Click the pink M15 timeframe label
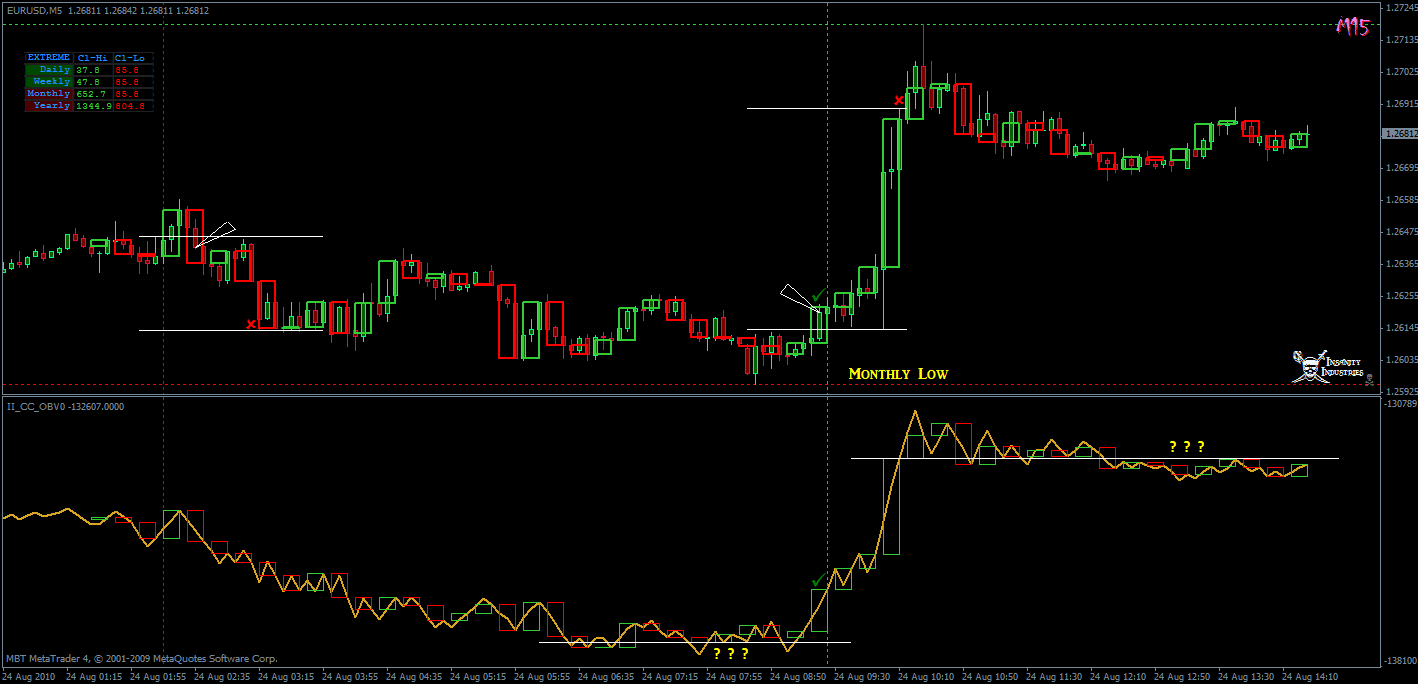 coord(1352,27)
